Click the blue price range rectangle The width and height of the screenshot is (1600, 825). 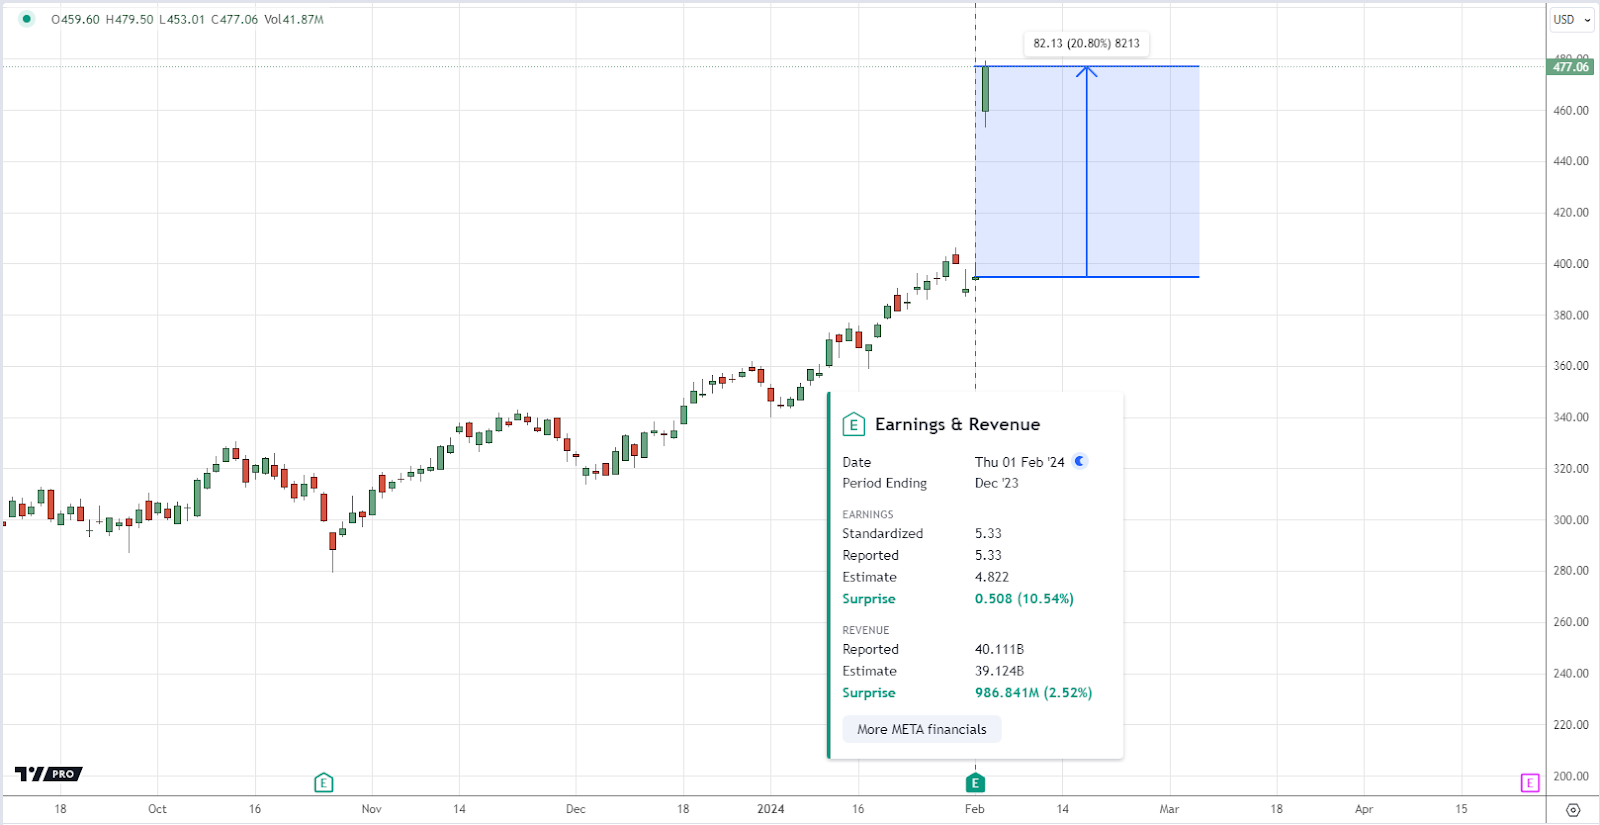1087,171
